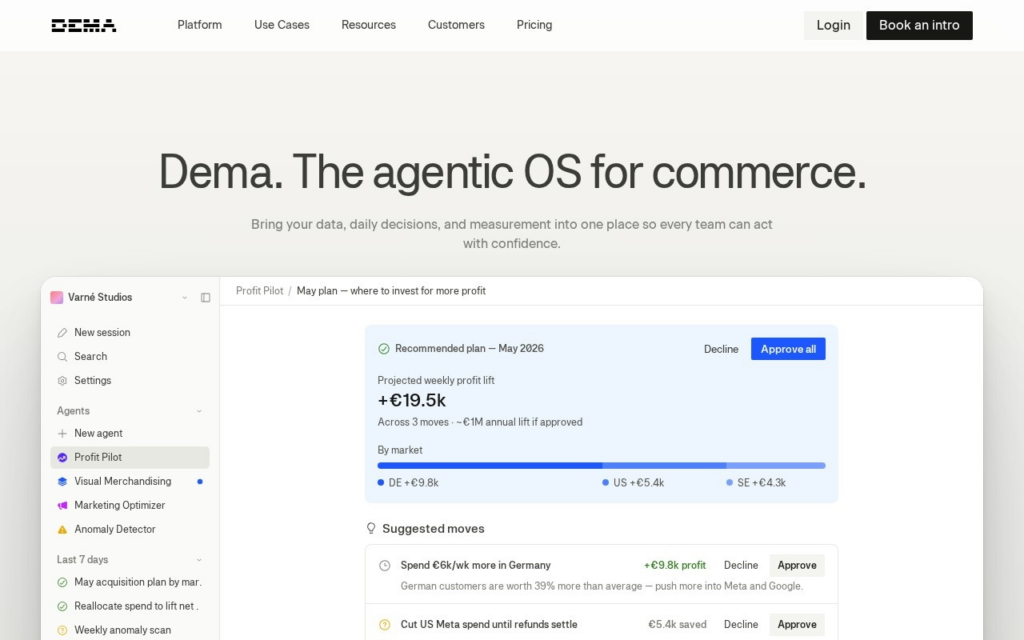Screen dimensions: 1024x640
Task: Click the SE legend color dot
Action: pos(729,483)
